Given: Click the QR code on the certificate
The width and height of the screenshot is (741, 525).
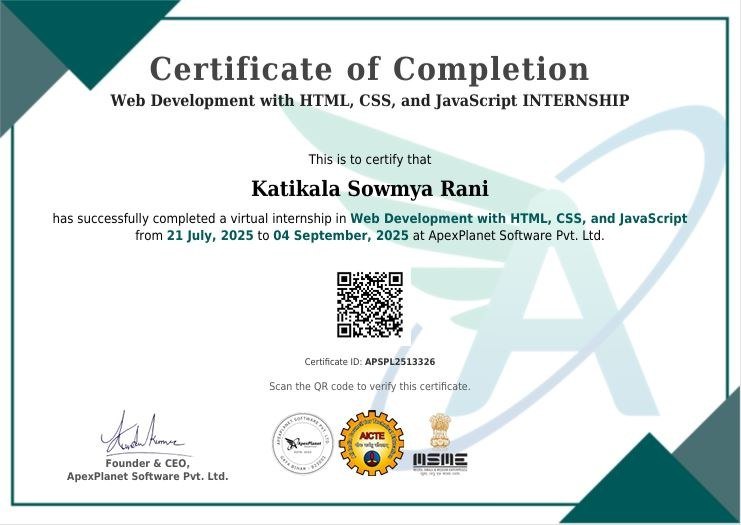Looking at the screenshot, I should coord(370,305).
